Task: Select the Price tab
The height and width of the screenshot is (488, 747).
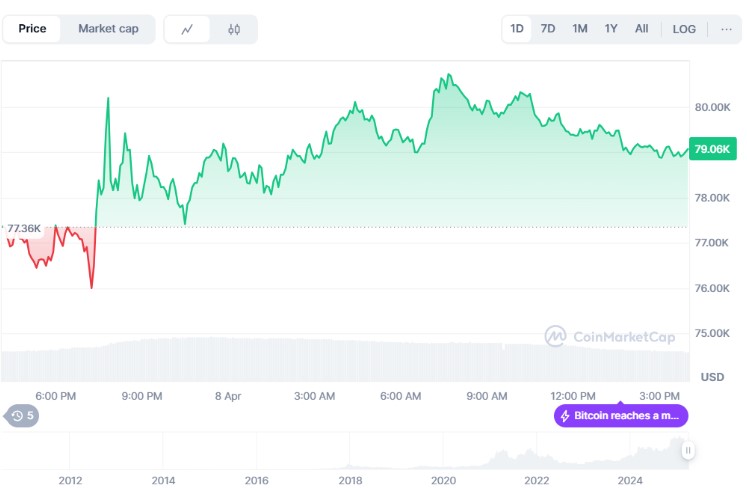Action: coord(32,29)
